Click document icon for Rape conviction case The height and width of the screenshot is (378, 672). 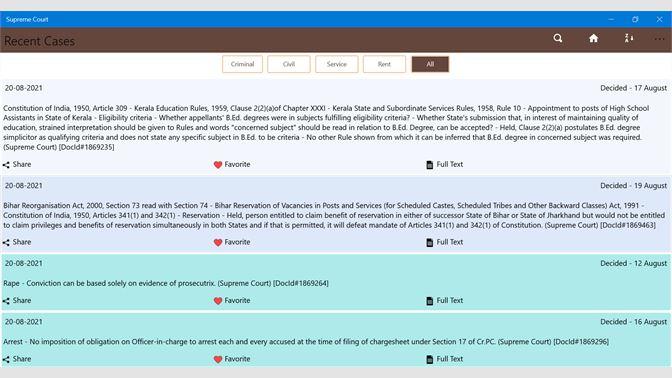click(429, 301)
